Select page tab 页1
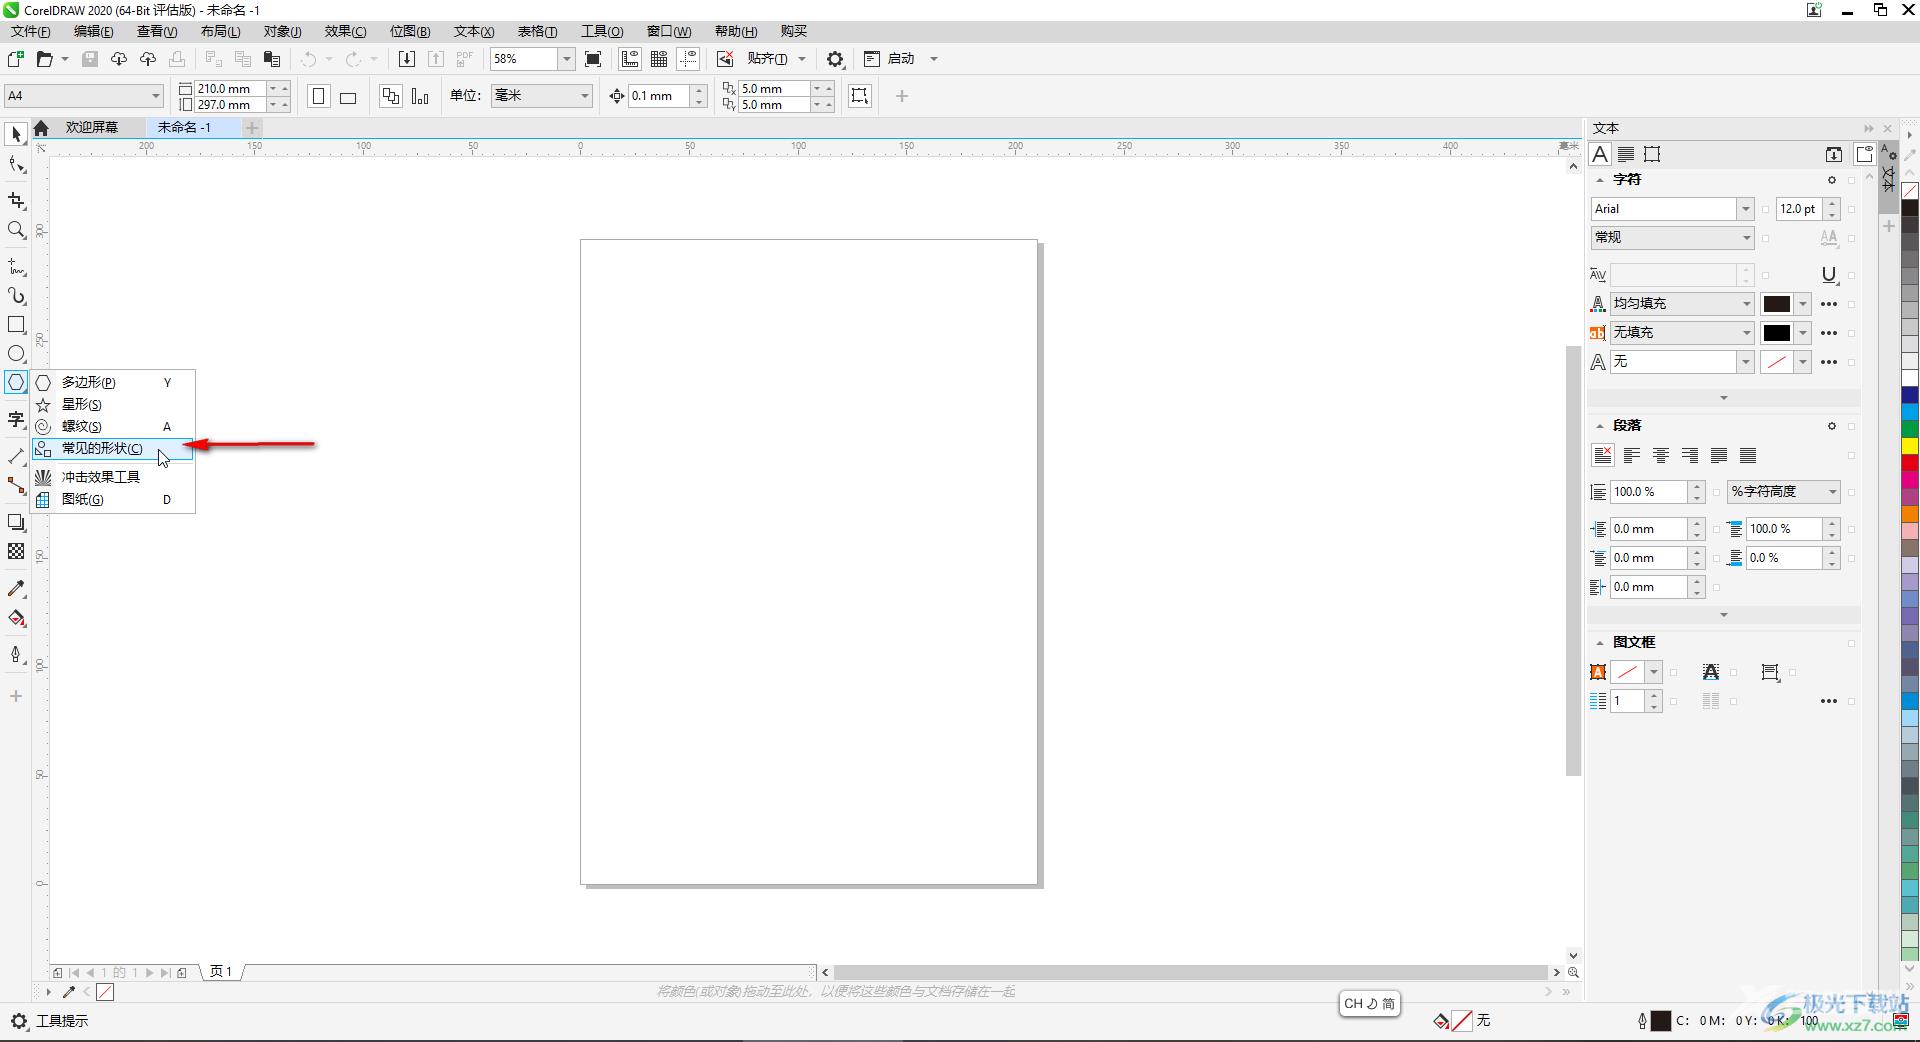 coord(221,972)
